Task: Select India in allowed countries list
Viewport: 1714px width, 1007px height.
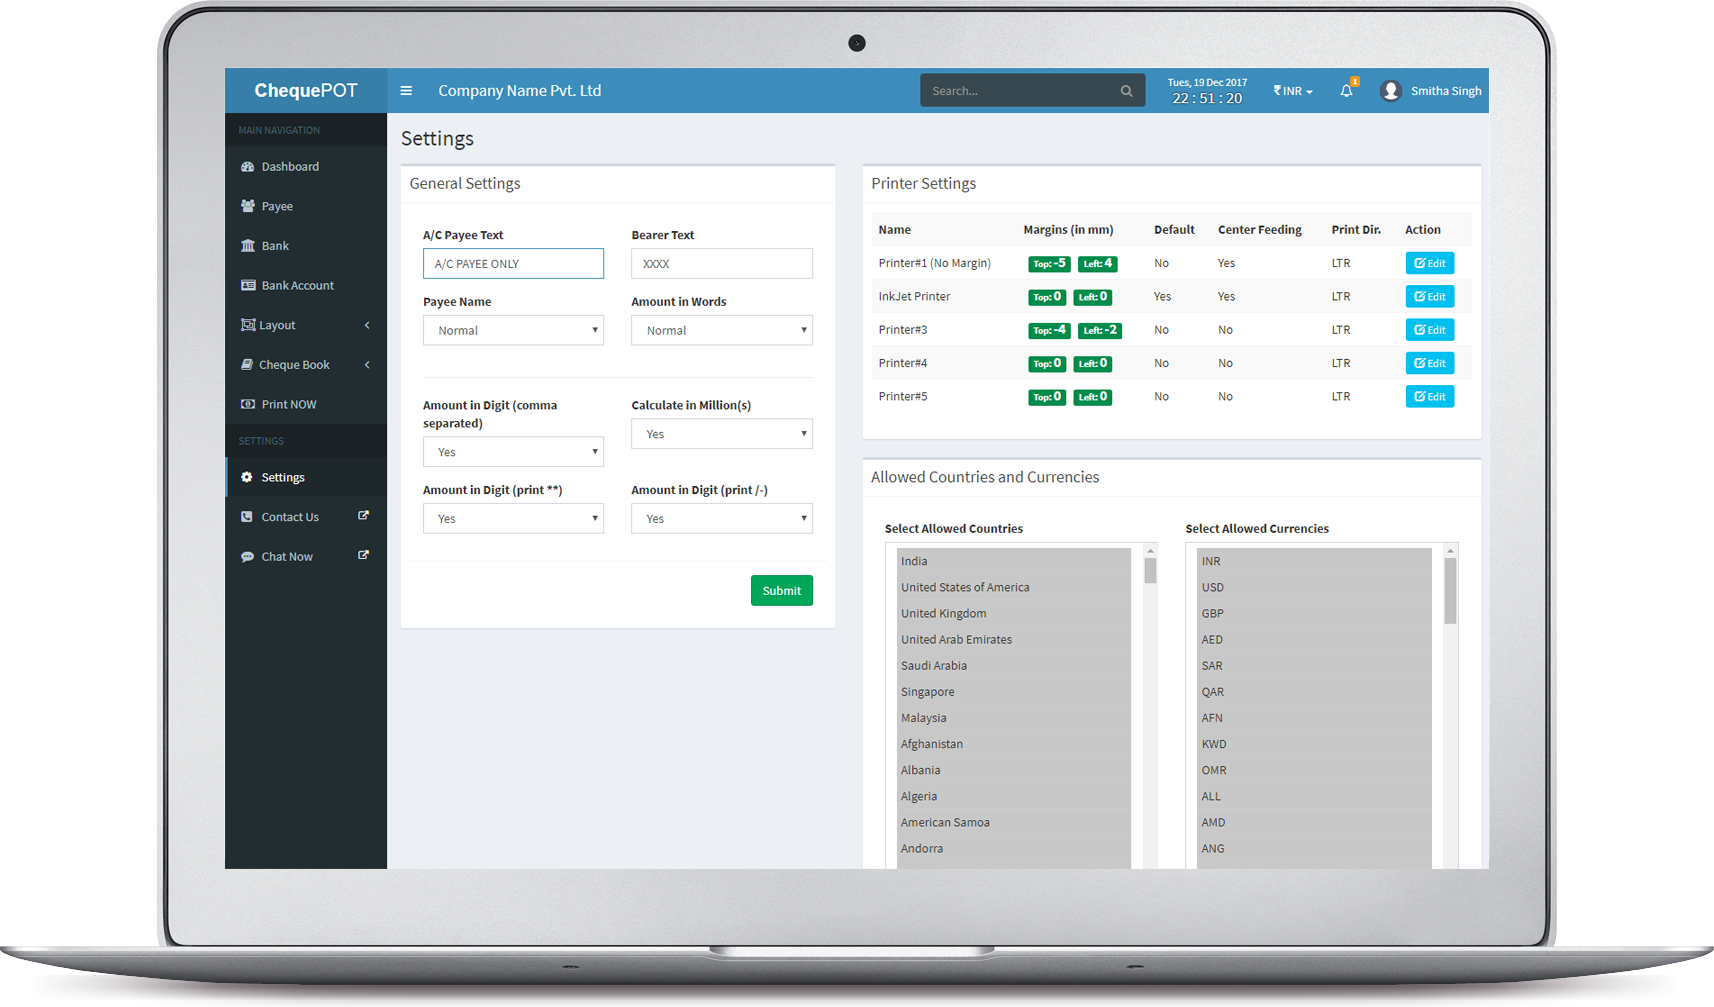Action: point(1014,561)
